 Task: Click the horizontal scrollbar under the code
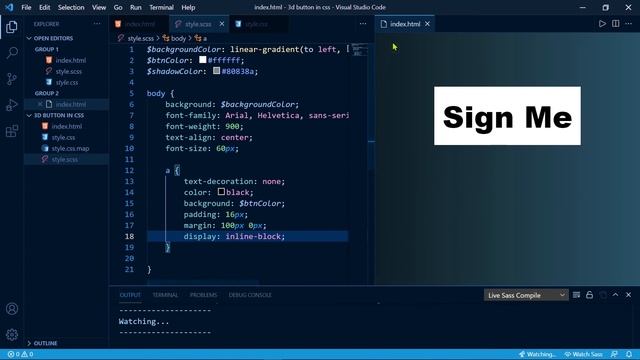pyautogui.click(x=203, y=282)
